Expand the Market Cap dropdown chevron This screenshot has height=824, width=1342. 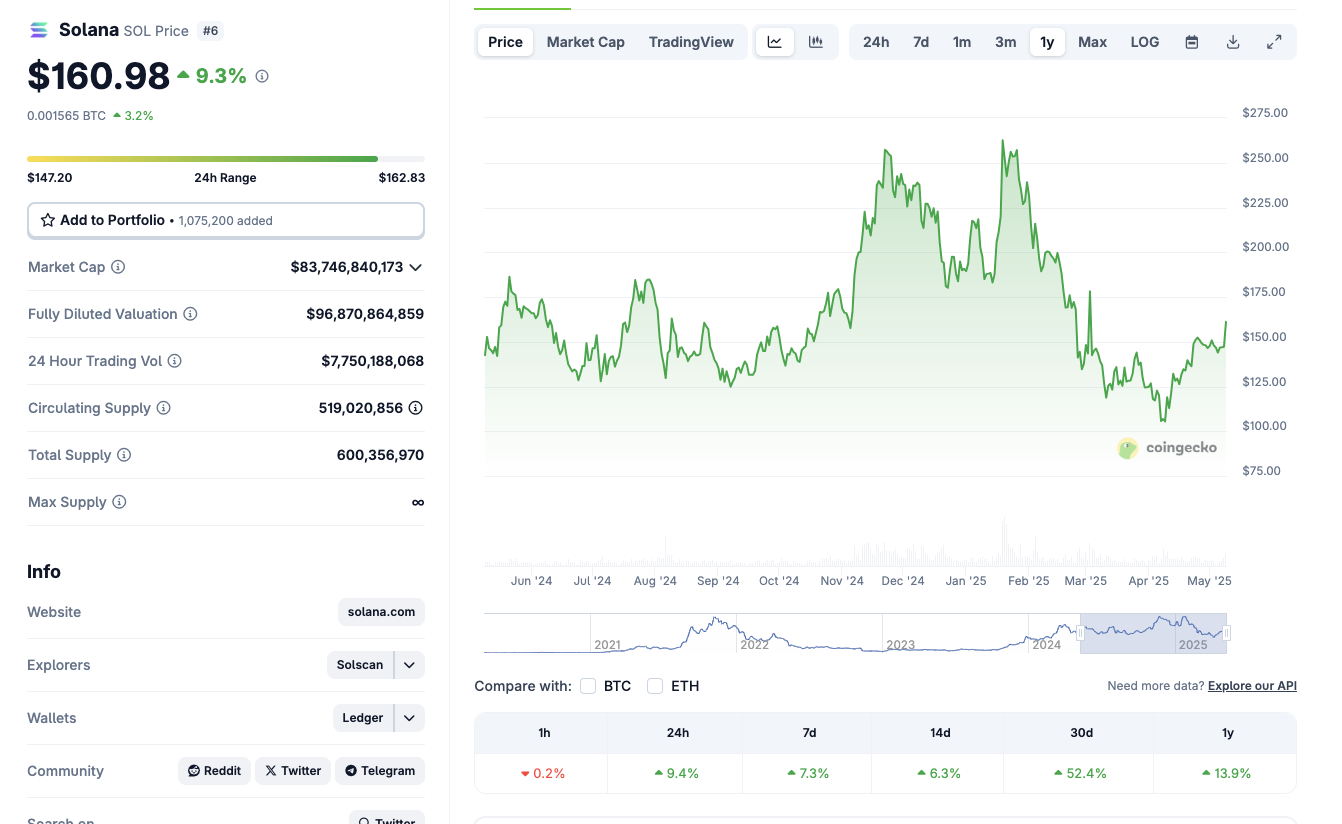416,267
